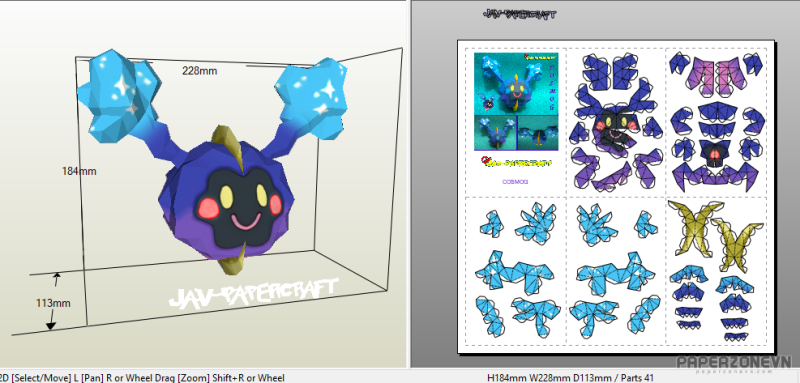Select the yellow X-shaped pattern piece at far right

[737, 244]
